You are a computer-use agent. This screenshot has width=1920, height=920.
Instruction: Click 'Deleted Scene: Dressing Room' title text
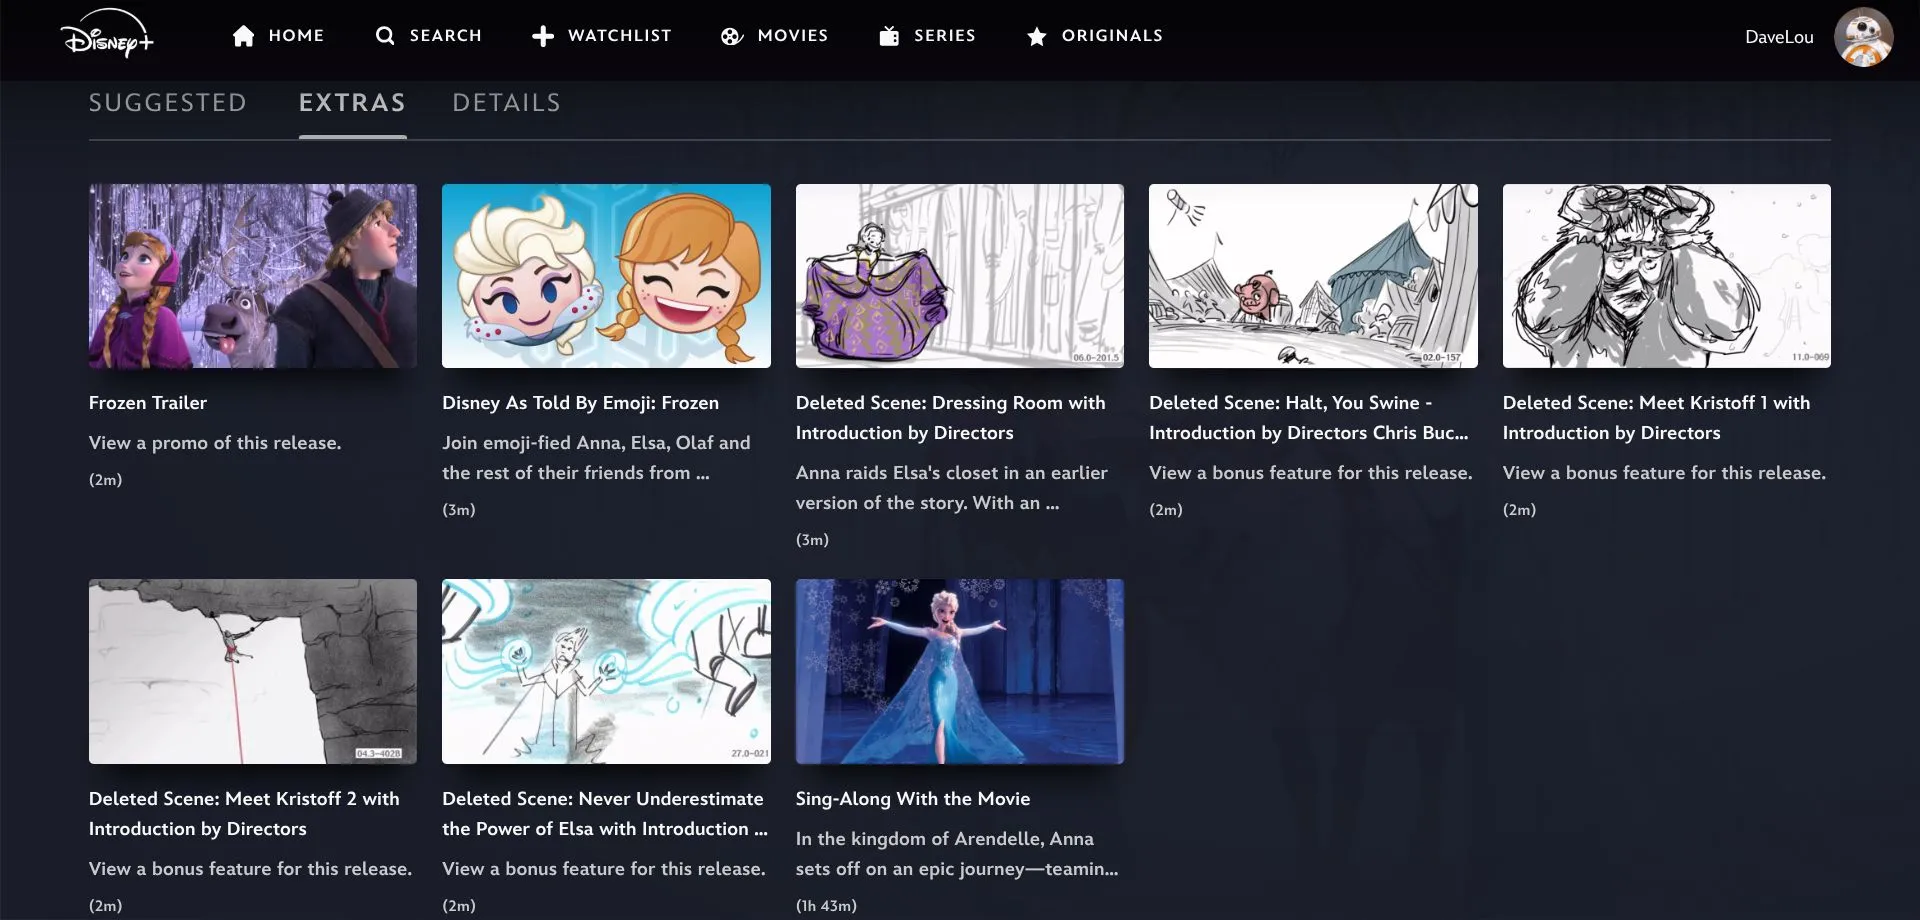click(x=951, y=418)
